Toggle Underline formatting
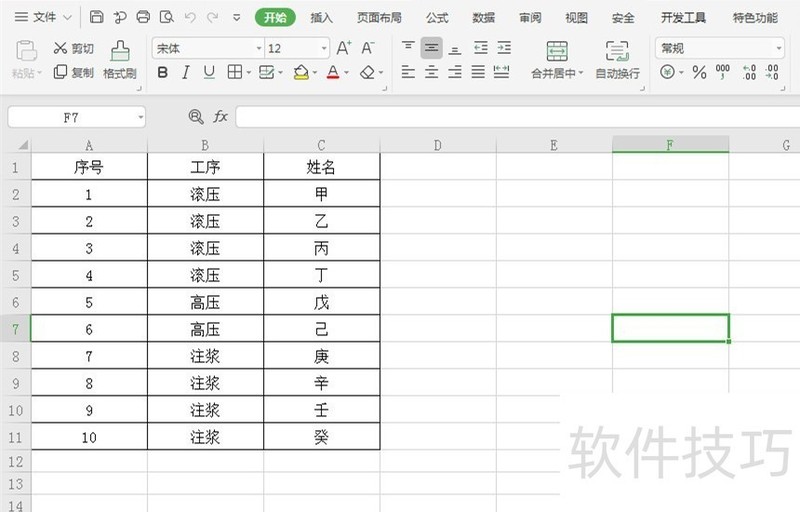This screenshot has width=800, height=512. pos(209,72)
